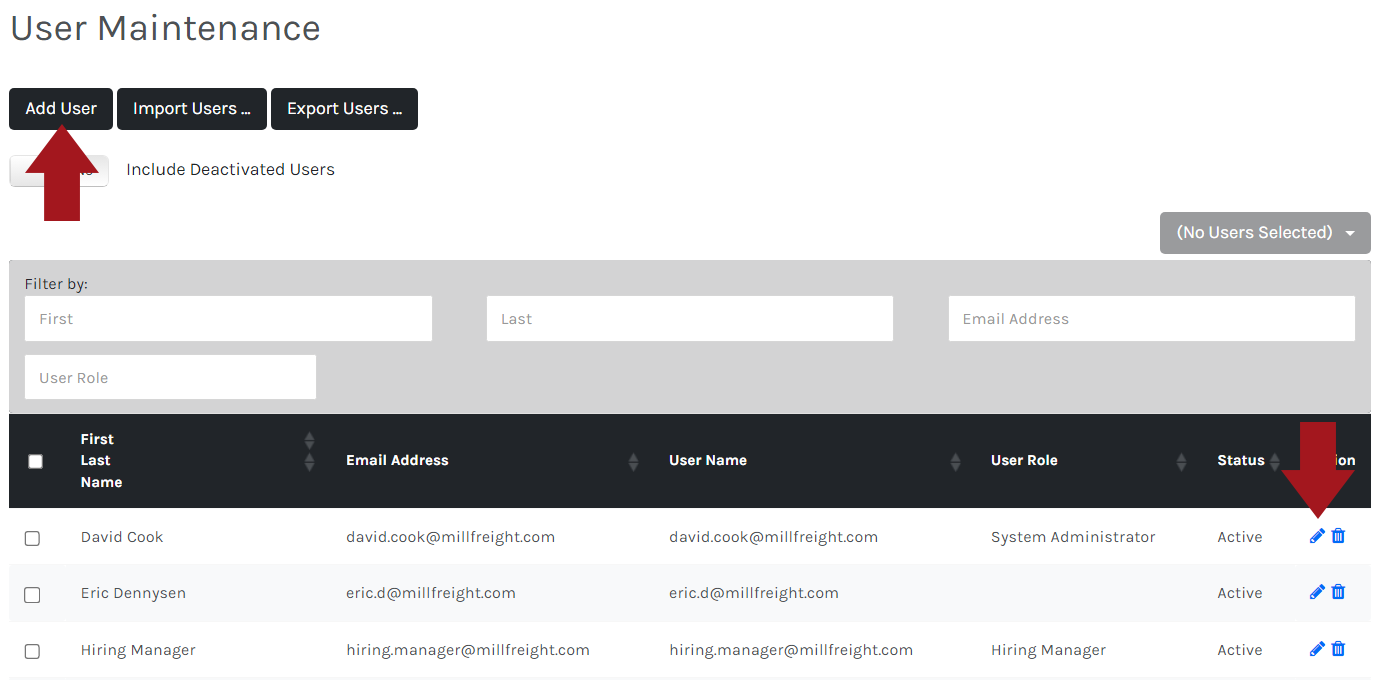Toggle Include Deactivated Users switch
The width and height of the screenshot is (1386, 680).
point(59,170)
